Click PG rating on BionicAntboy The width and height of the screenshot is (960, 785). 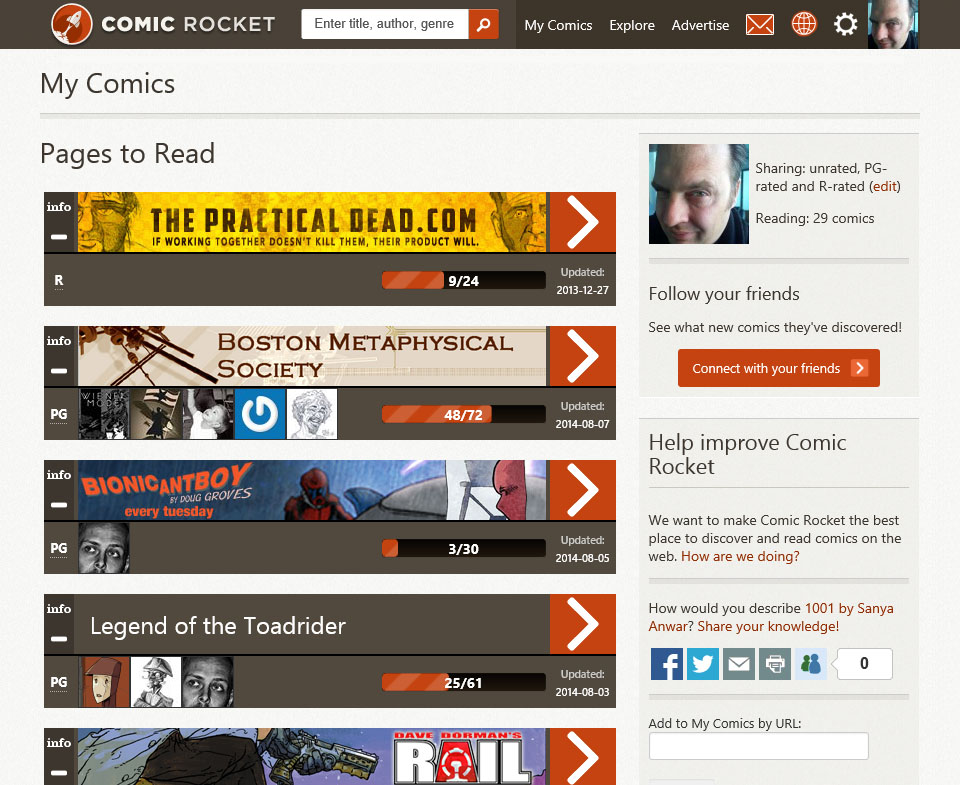click(x=59, y=549)
